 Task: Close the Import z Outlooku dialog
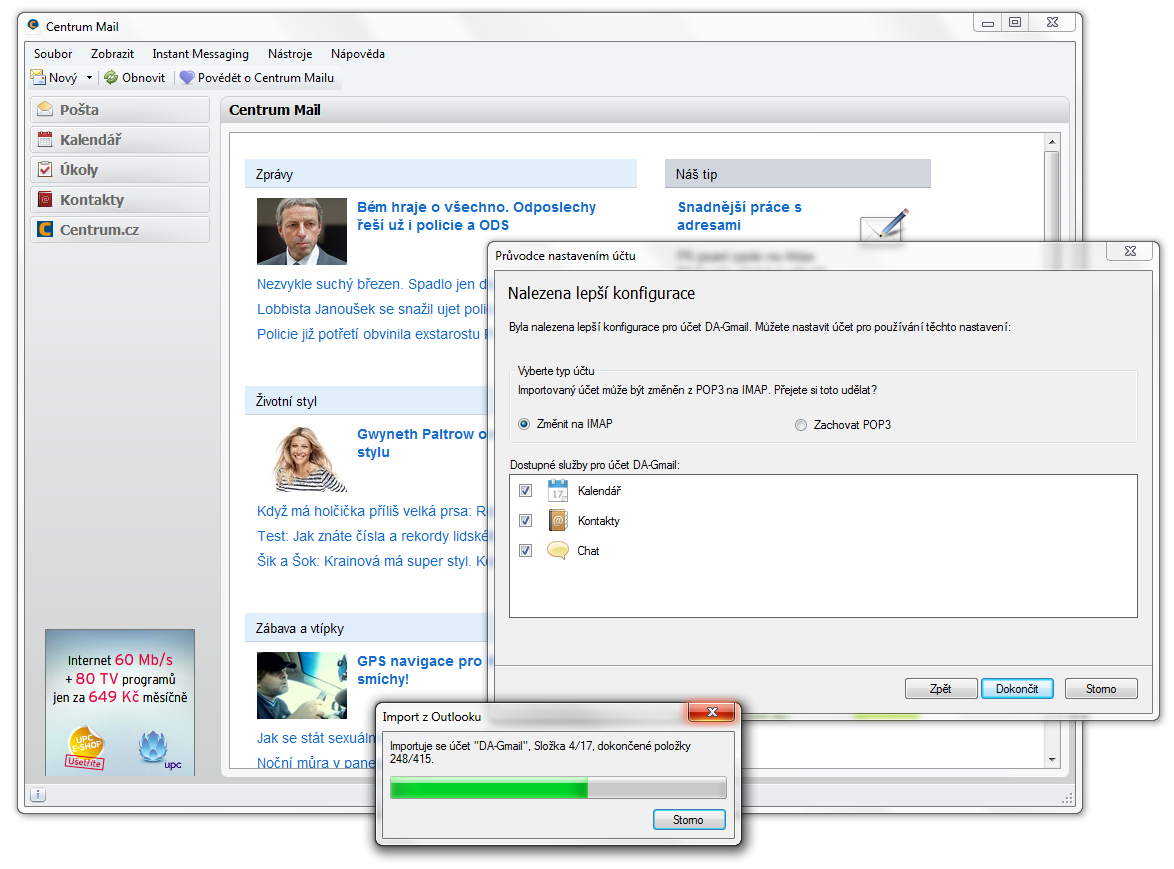pos(712,712)
